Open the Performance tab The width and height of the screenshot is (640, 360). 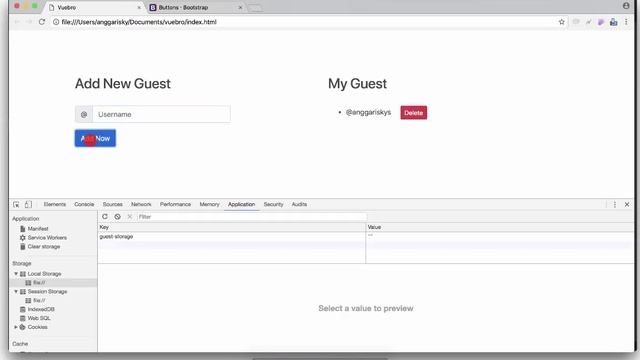[176, 204]
